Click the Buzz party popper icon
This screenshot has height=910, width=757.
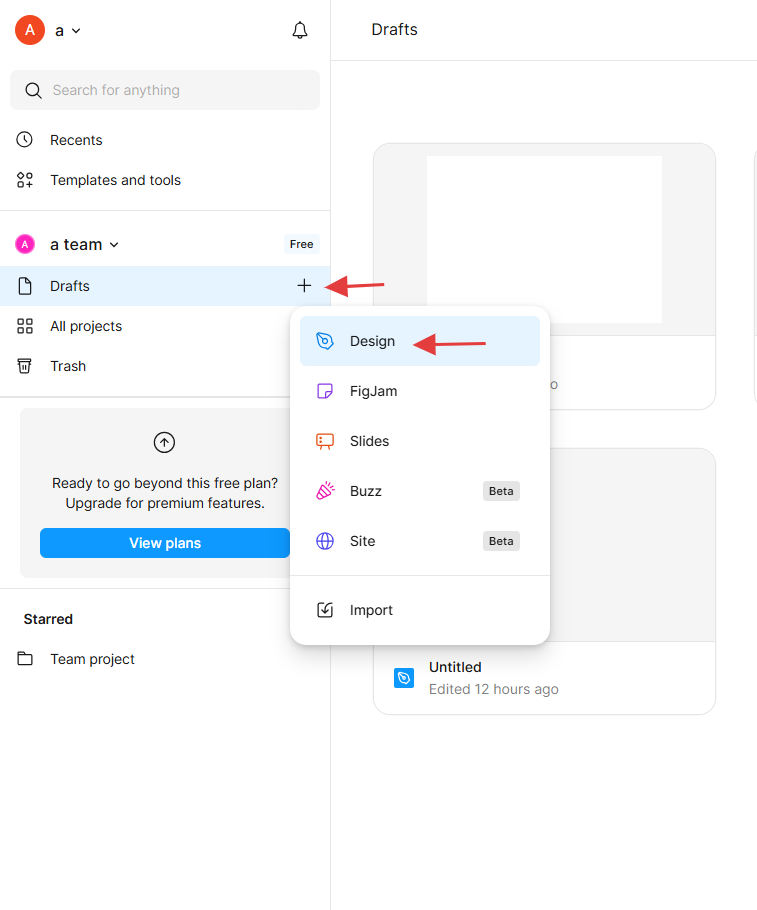tap(325, 491)
